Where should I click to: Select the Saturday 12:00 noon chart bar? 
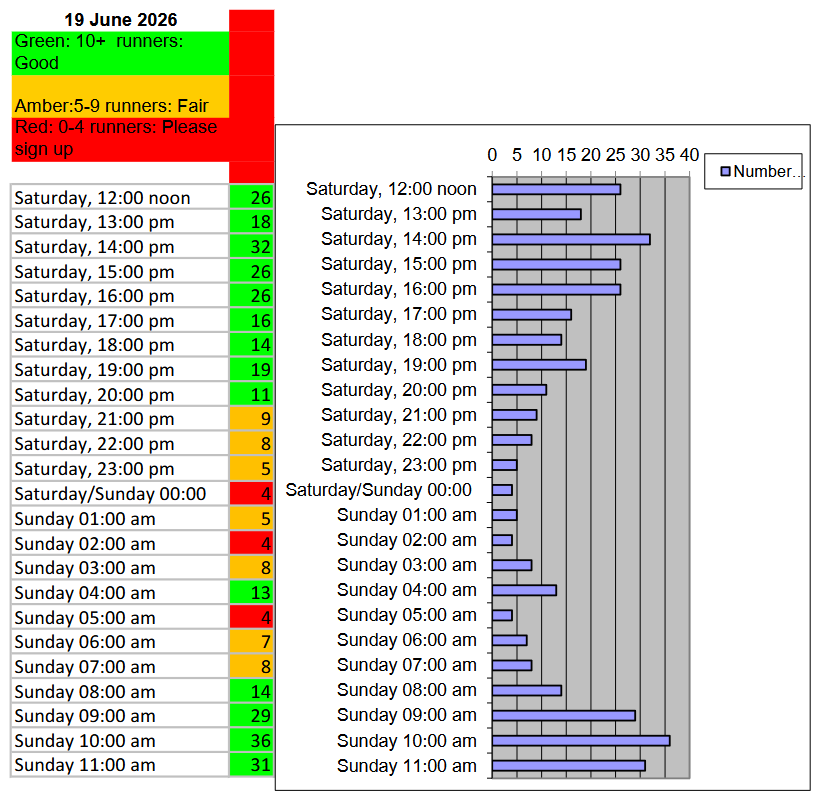[556, 189]
